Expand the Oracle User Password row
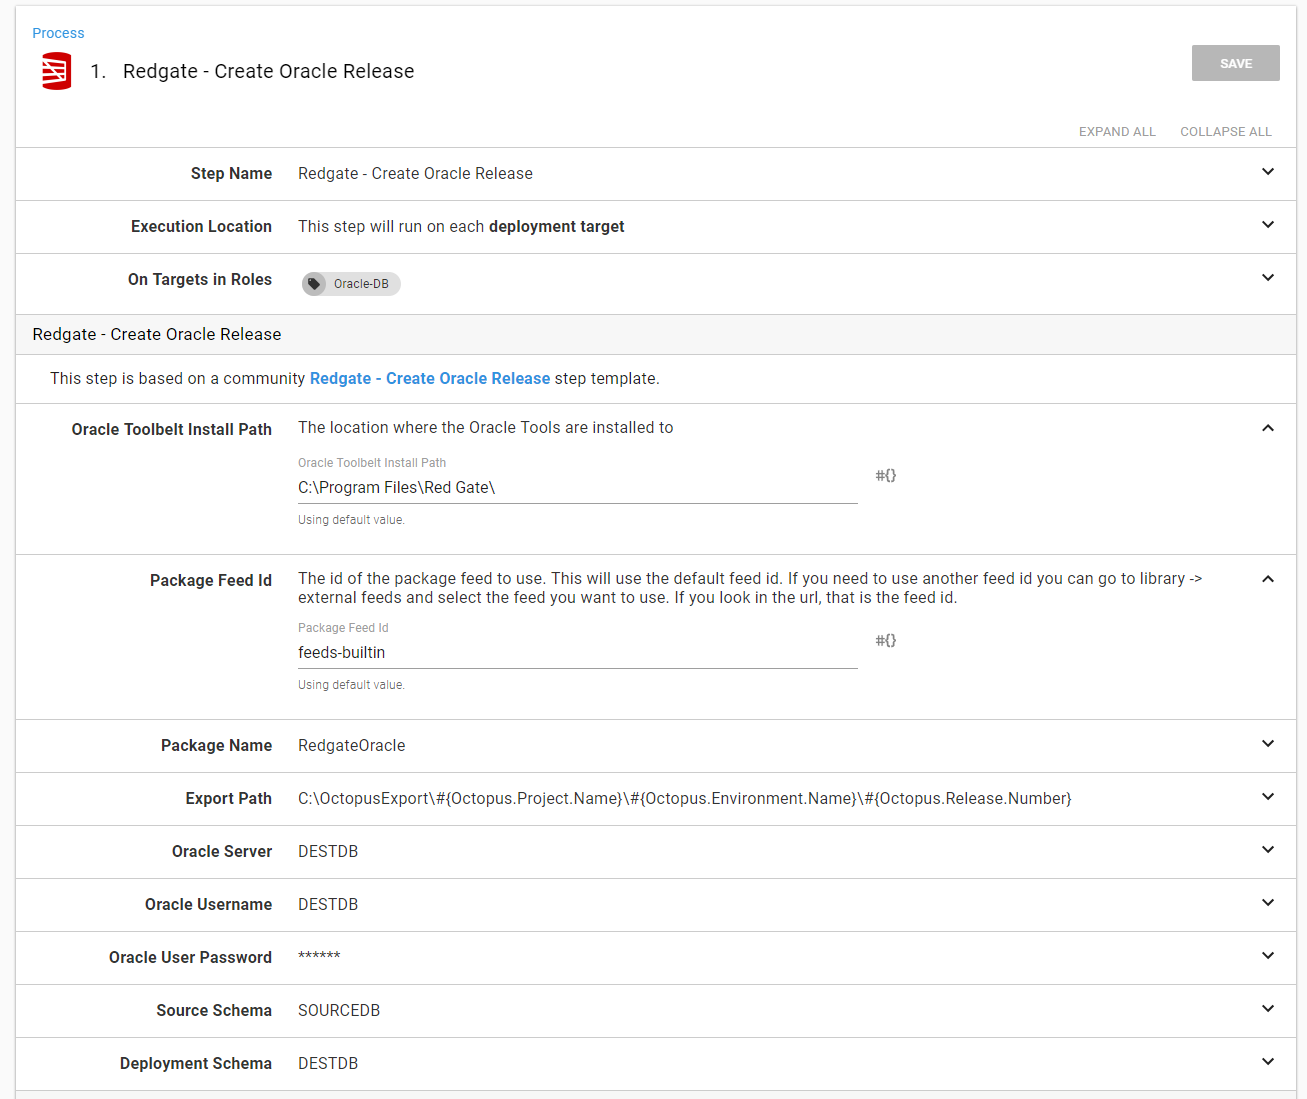 coord(1267,956)
